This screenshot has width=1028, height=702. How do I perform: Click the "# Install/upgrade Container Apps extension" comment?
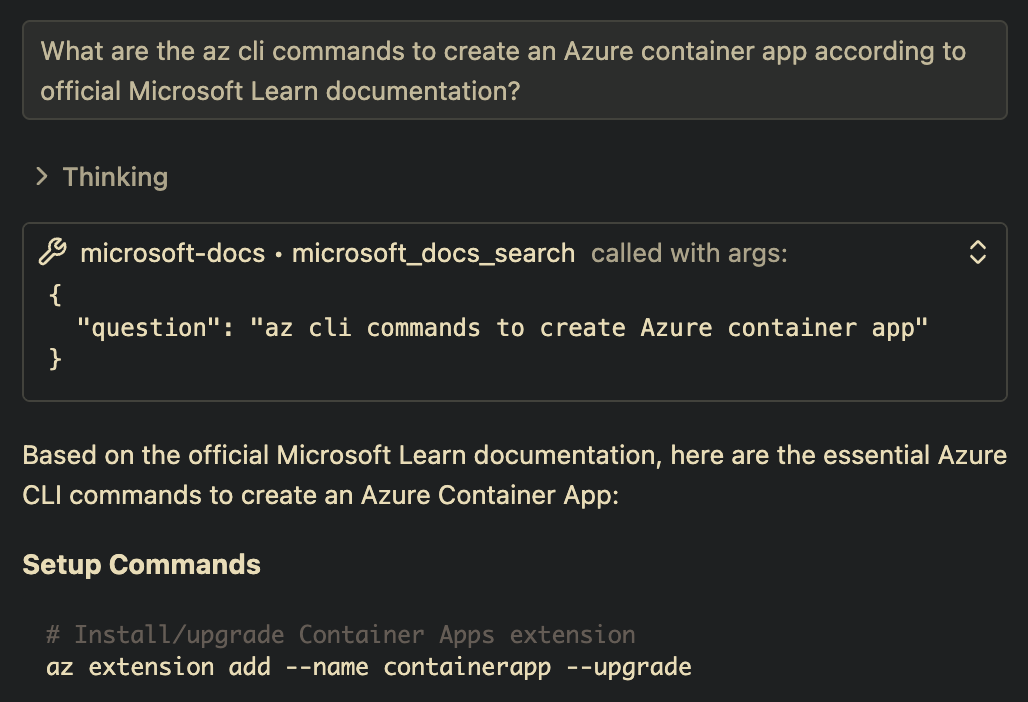pos(341,634)
